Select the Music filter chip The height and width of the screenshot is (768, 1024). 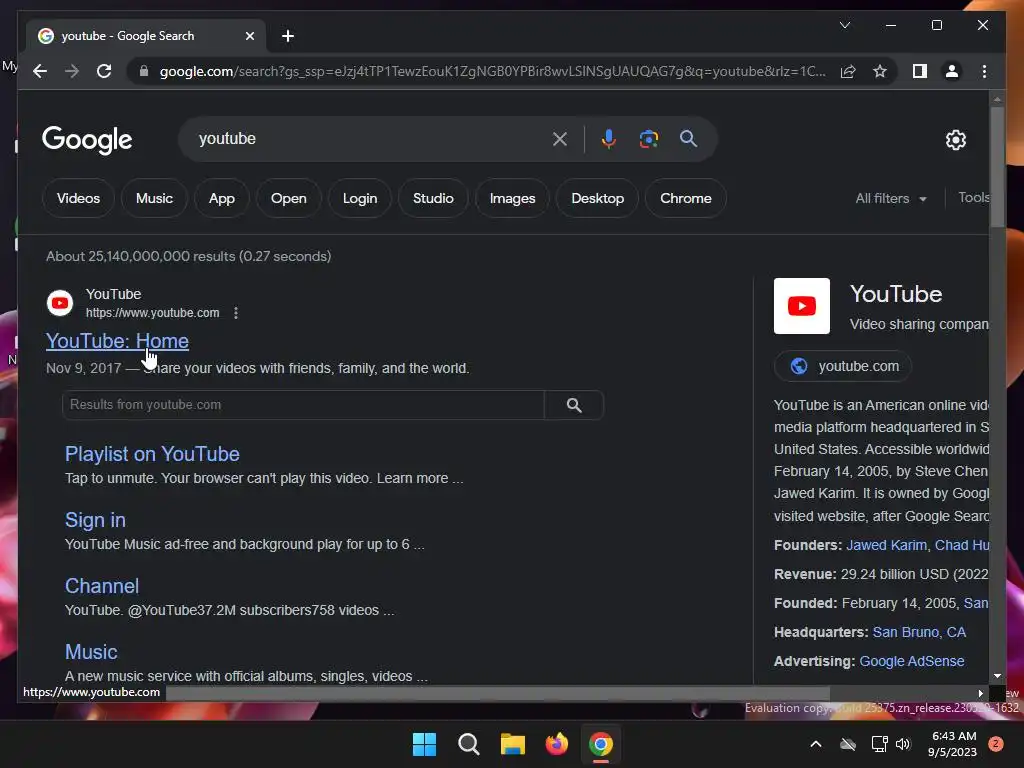pos(154,199)
